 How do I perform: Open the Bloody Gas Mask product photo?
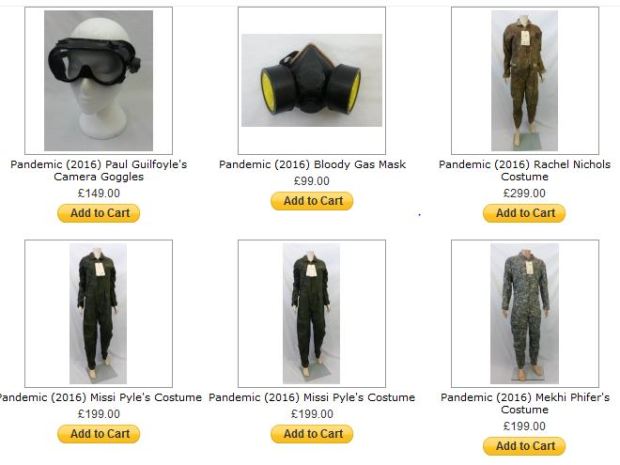[312, 81]
